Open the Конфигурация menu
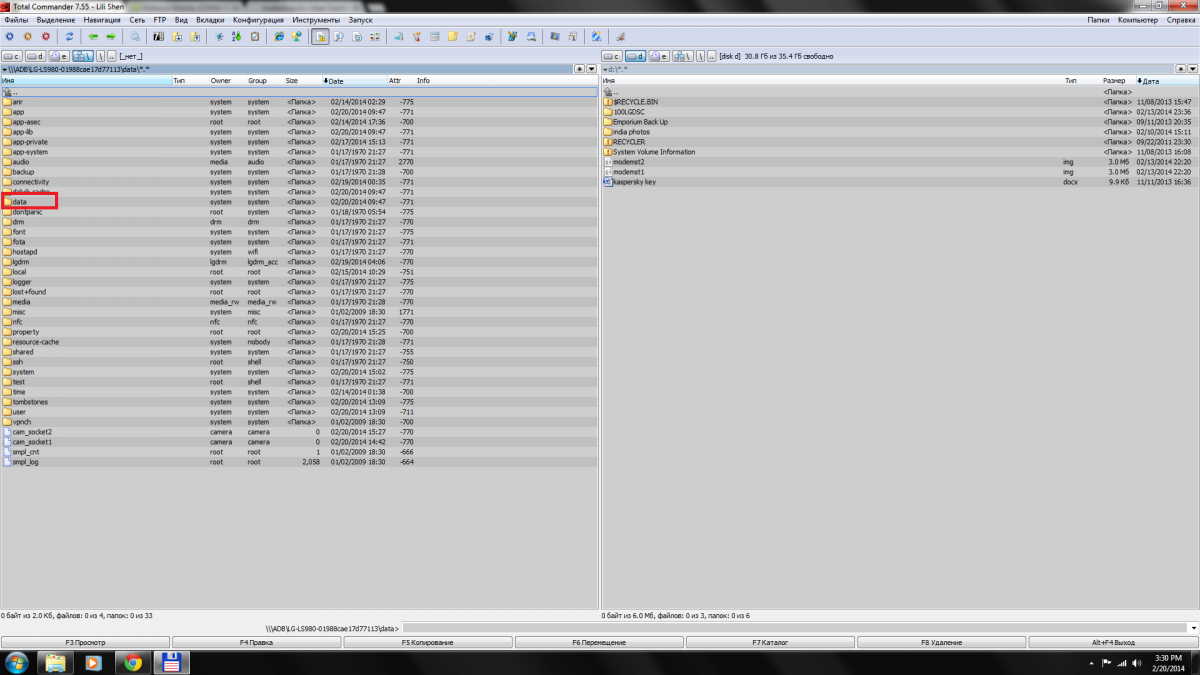 (257, 19)
